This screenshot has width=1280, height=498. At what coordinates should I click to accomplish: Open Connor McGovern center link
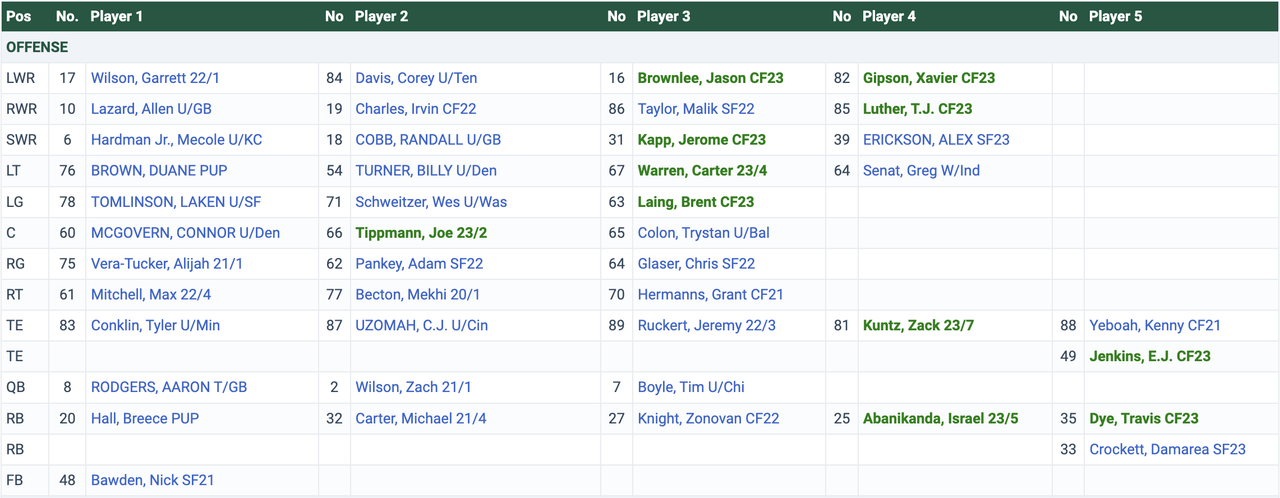click(185, 233)
